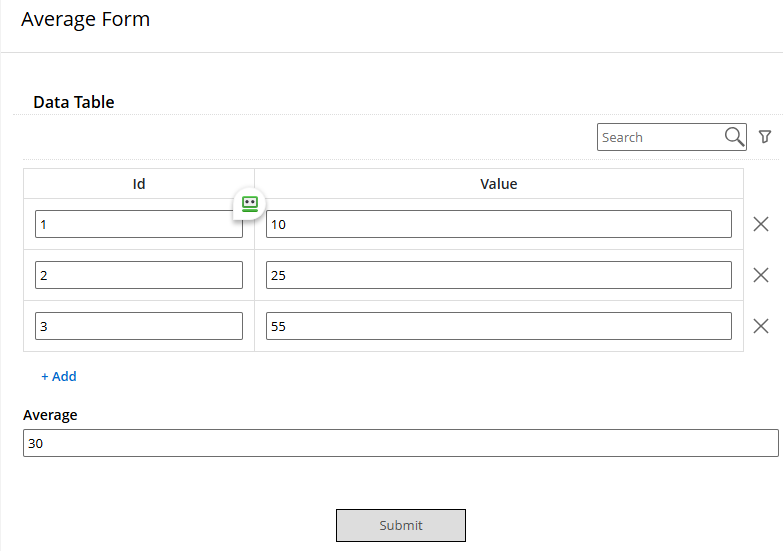Click the Id column header
Viewport: 783px width, 551px height.
[139, 184]
